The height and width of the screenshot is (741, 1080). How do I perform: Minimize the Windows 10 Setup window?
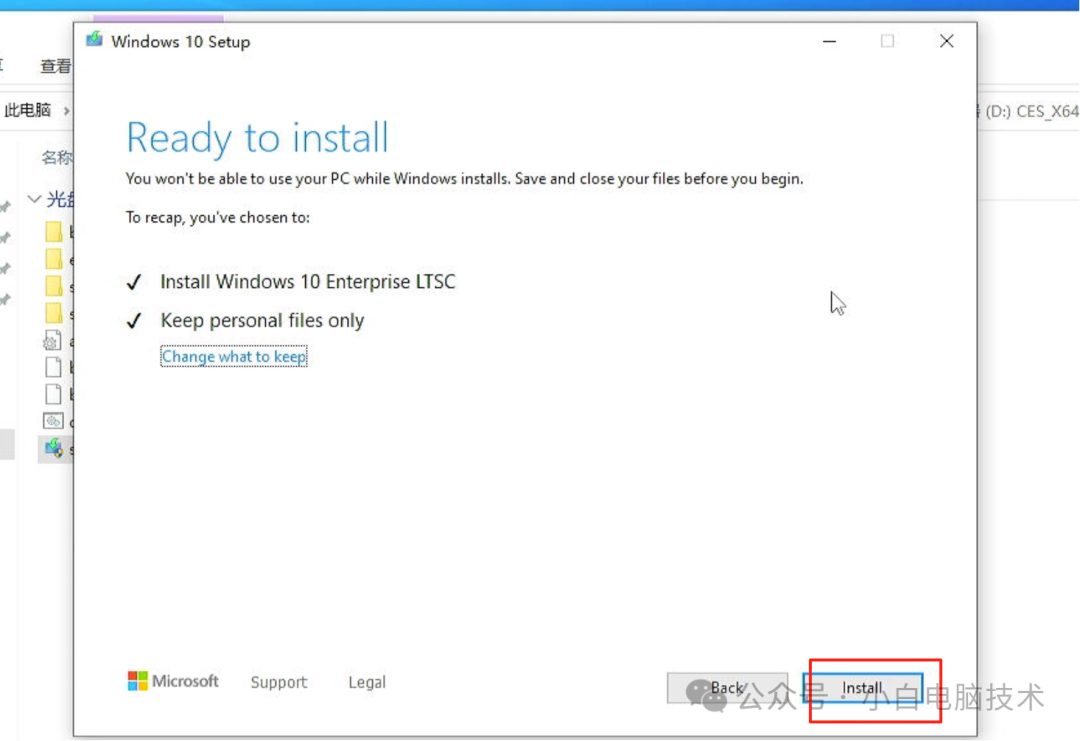[x=829, y=41]
